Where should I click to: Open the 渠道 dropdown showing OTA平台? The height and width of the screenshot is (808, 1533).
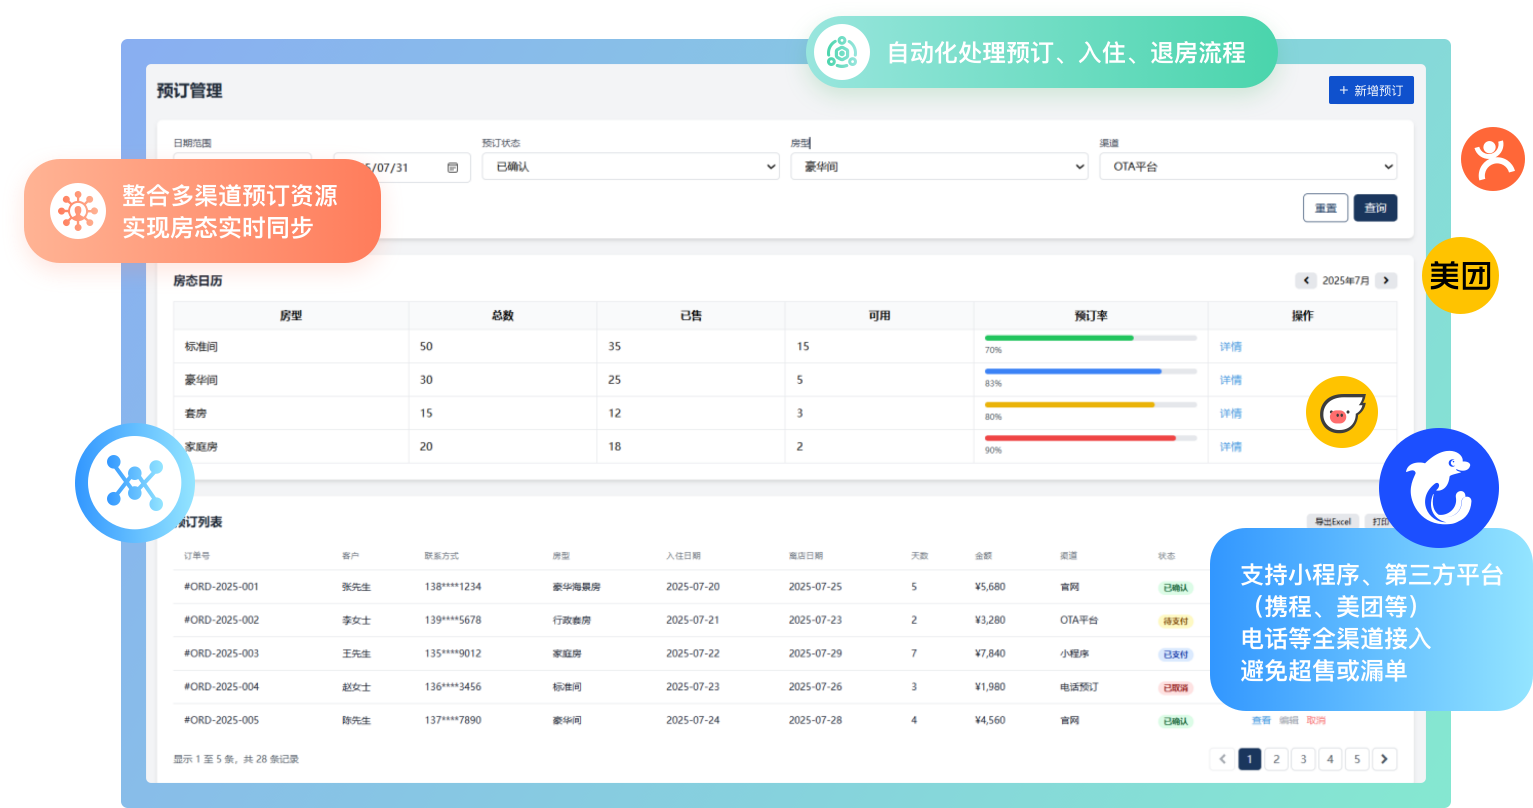[x=1247, y=167]
